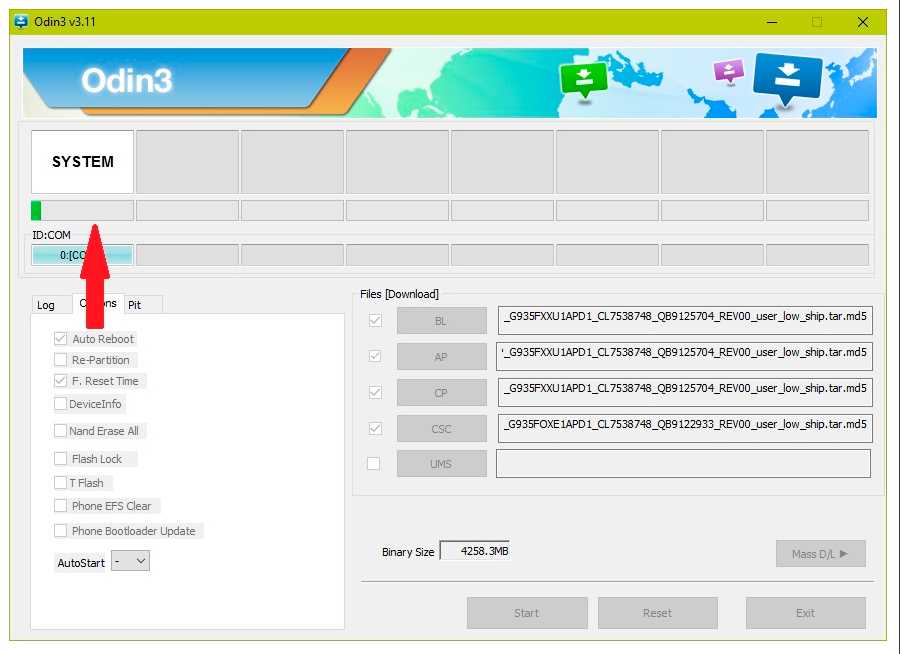Toggle the checkbox beside the CP button

pos(375,392)
